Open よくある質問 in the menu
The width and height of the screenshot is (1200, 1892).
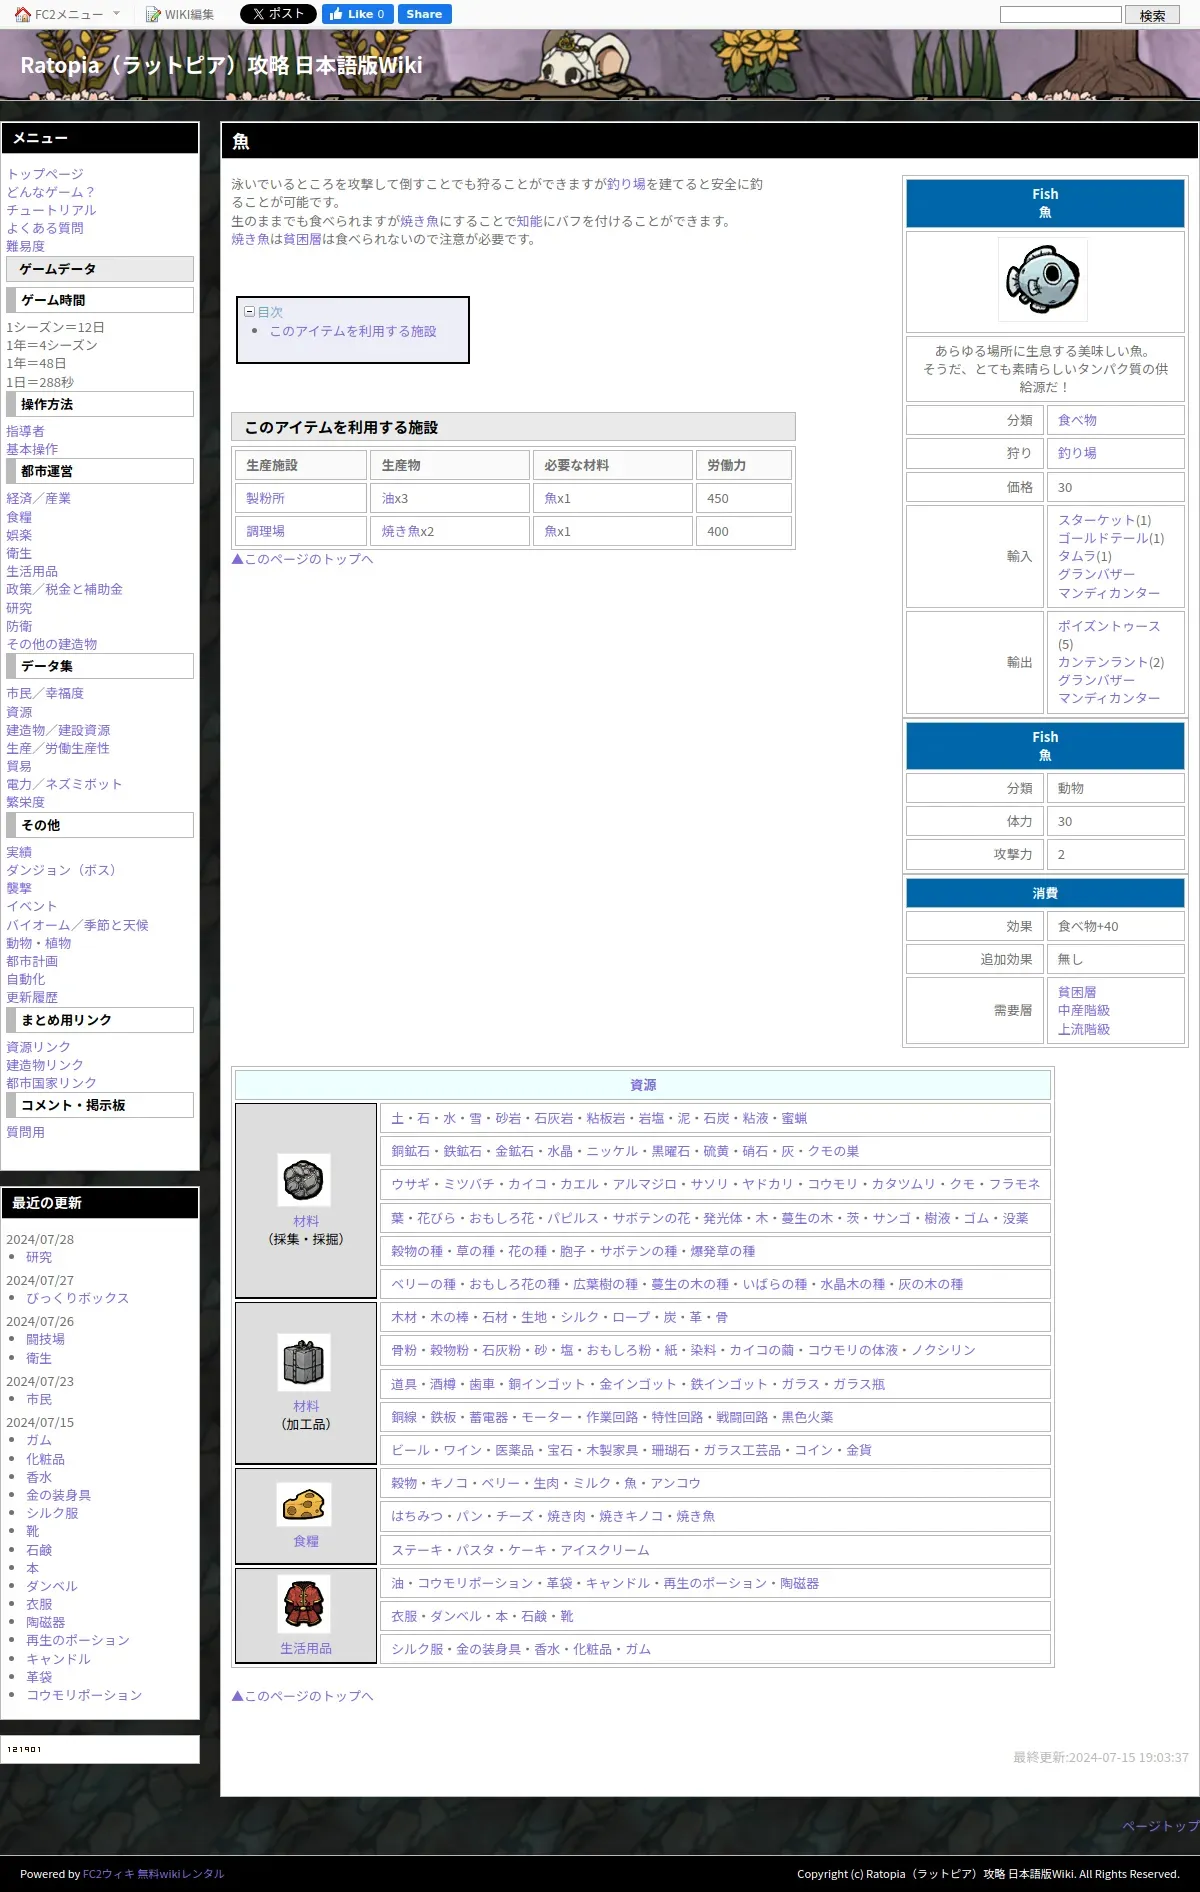point(45,228)
